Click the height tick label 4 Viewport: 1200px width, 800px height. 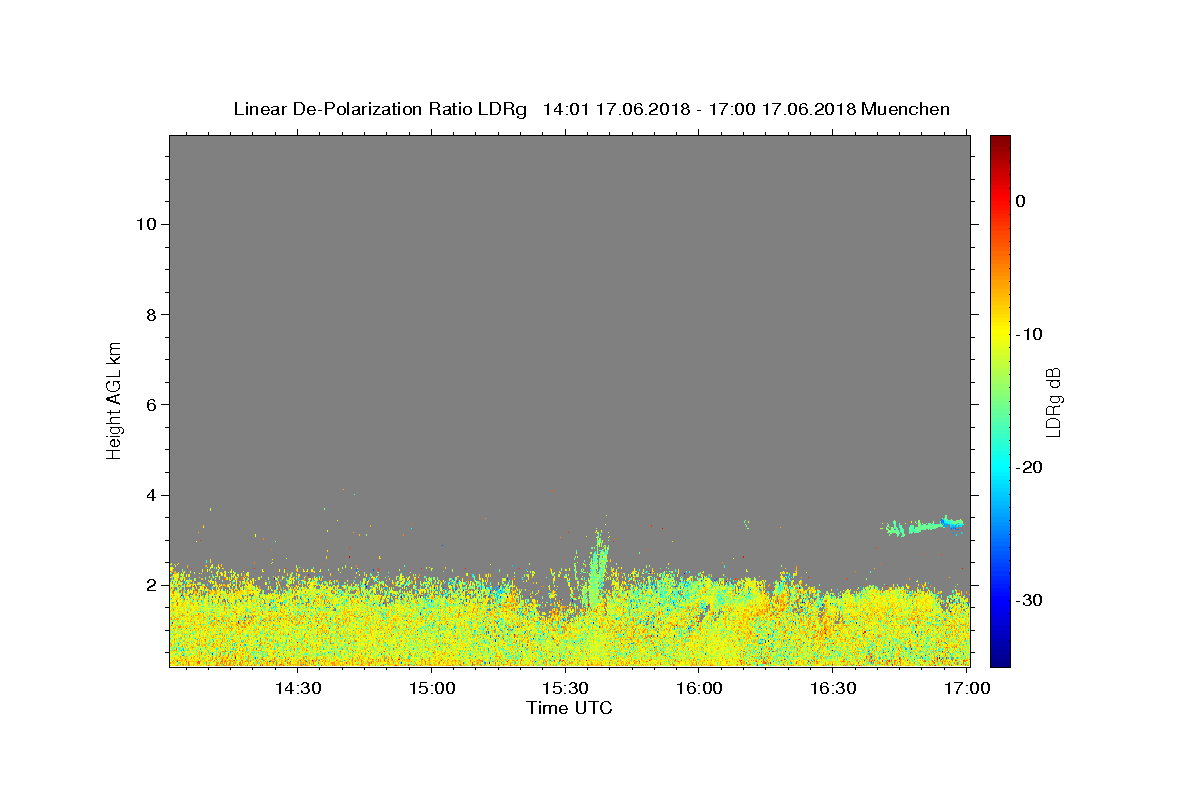[x=150, y=495]
